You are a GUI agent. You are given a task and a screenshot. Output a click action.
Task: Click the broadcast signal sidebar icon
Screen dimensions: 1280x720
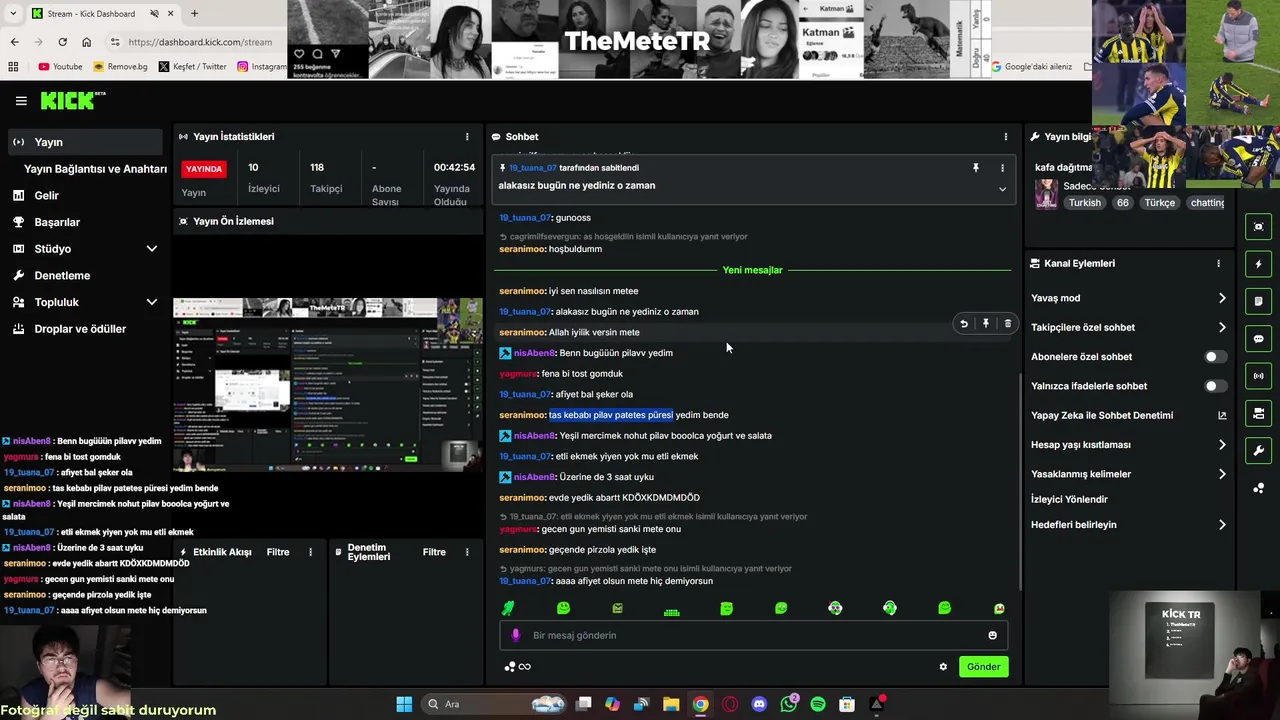(x=1259, y=376)
